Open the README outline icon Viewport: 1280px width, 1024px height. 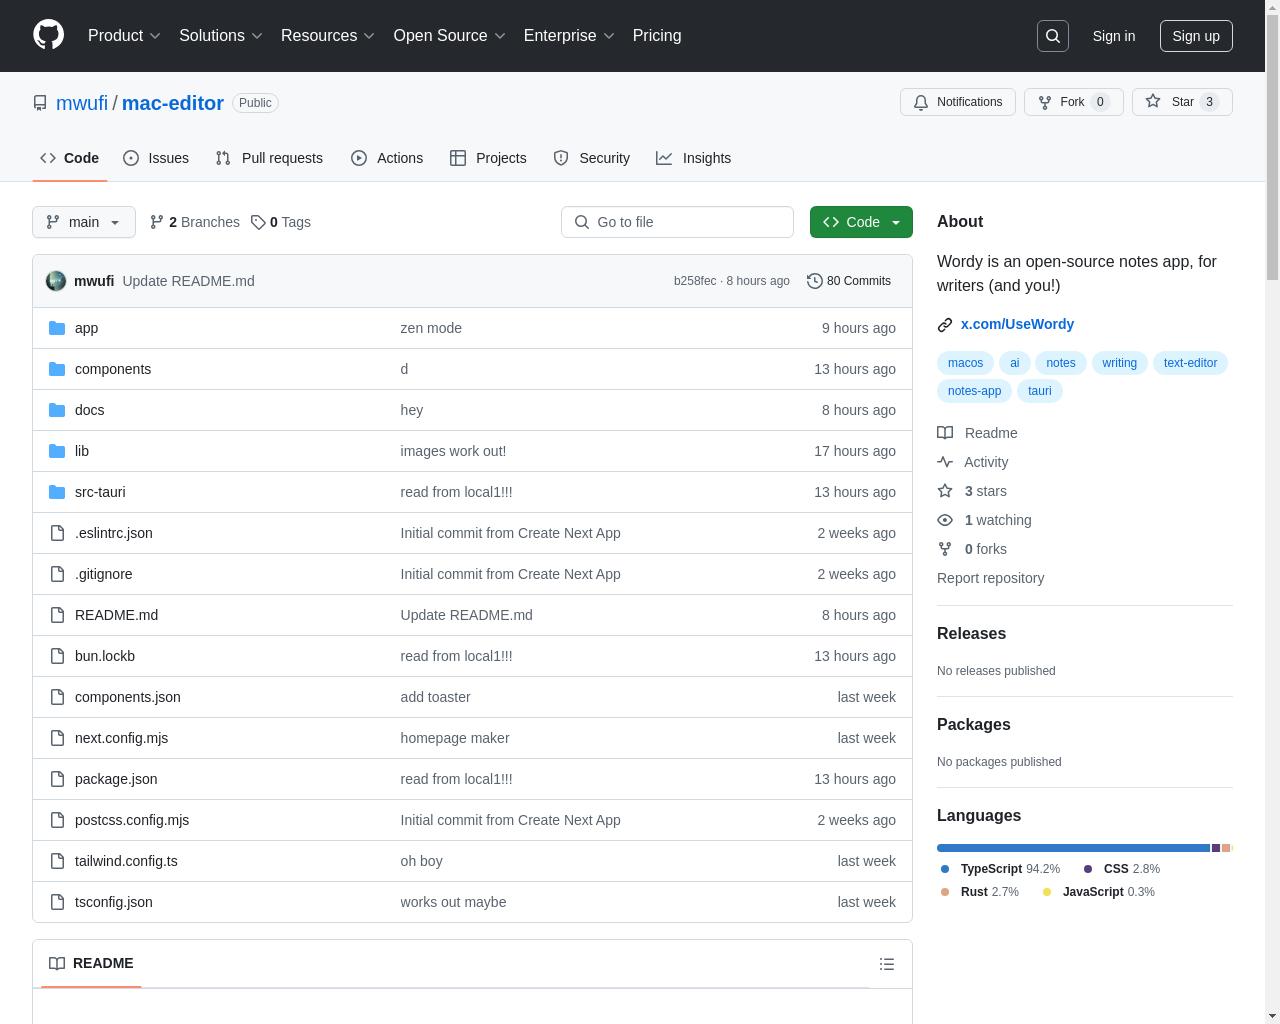[887, 964]
